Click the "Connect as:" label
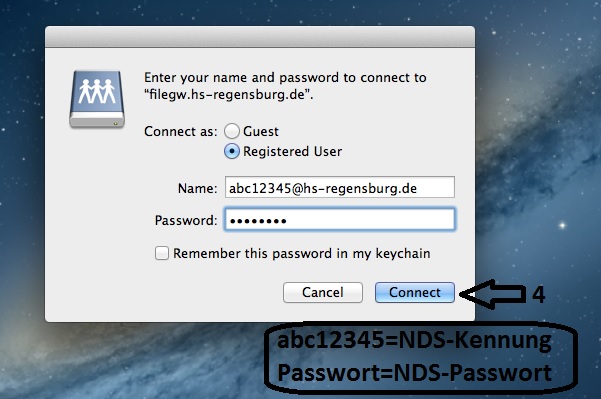The height and width of the screenshot is (399, 601). pos(181,131)
